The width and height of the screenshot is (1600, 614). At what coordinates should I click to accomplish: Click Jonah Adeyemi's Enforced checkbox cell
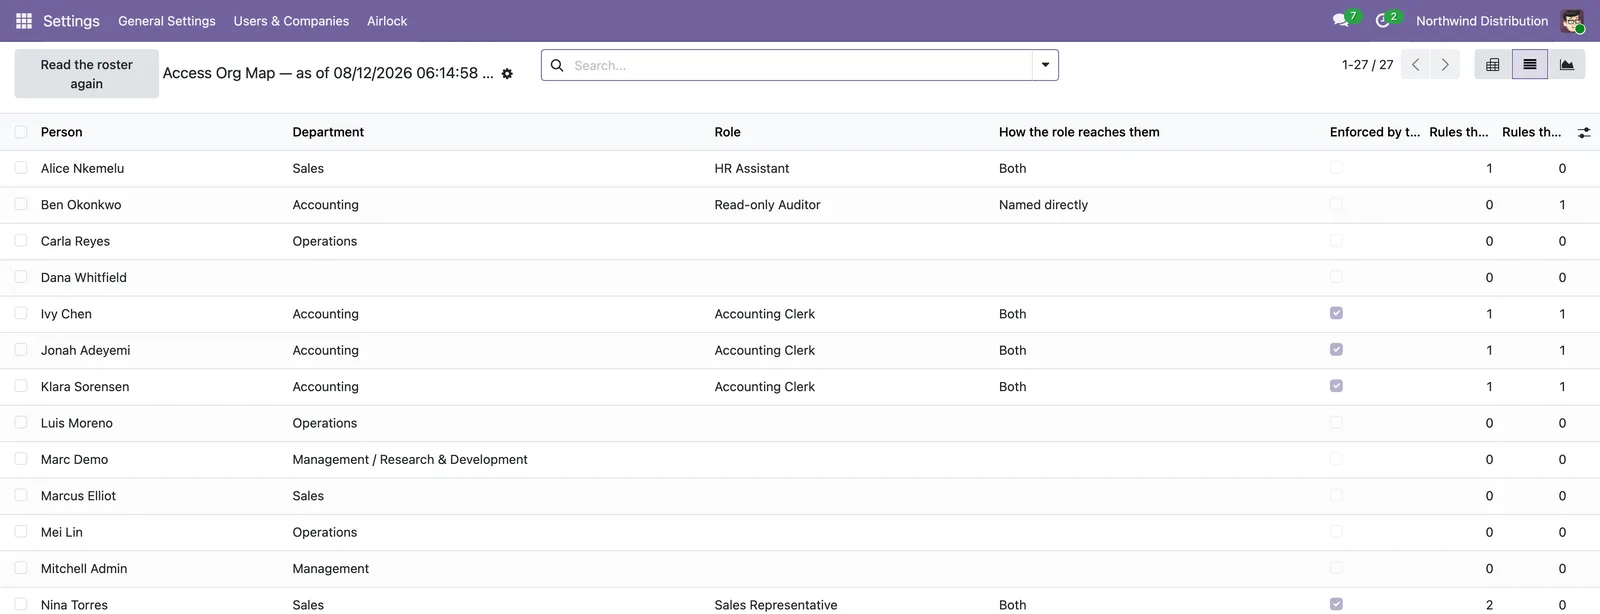(1336, 350)
